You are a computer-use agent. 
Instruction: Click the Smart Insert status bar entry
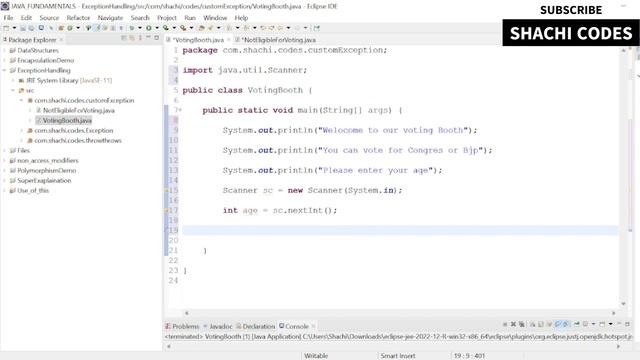[398, 356]
